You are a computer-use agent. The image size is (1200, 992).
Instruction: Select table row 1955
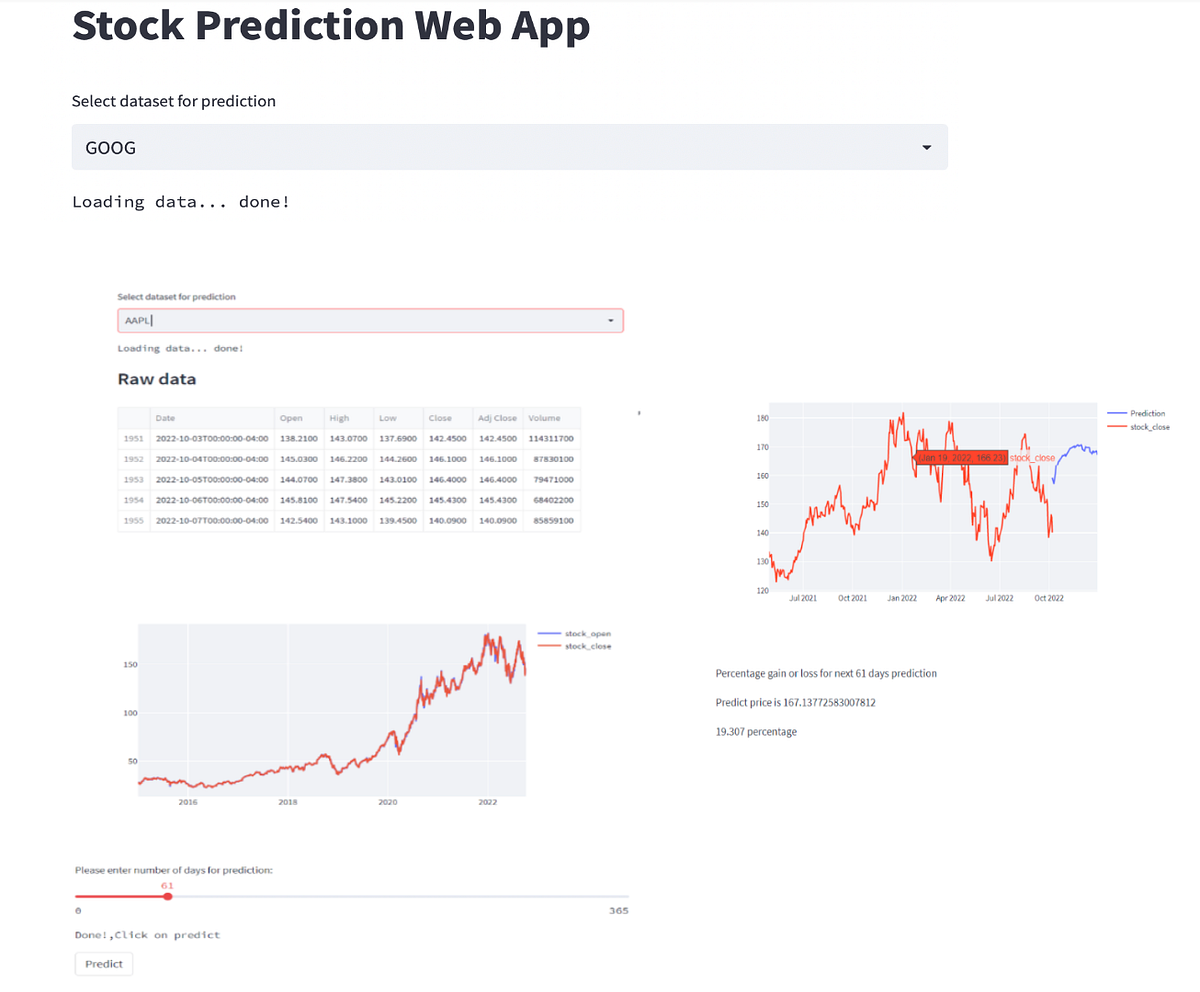[x=134, y=521]
